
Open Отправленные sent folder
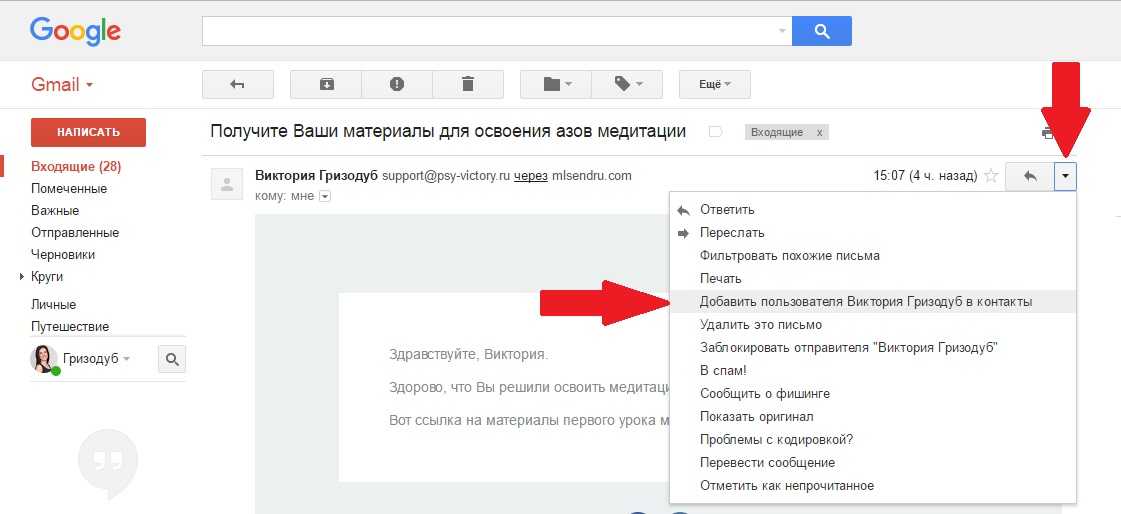pos(75,232)
